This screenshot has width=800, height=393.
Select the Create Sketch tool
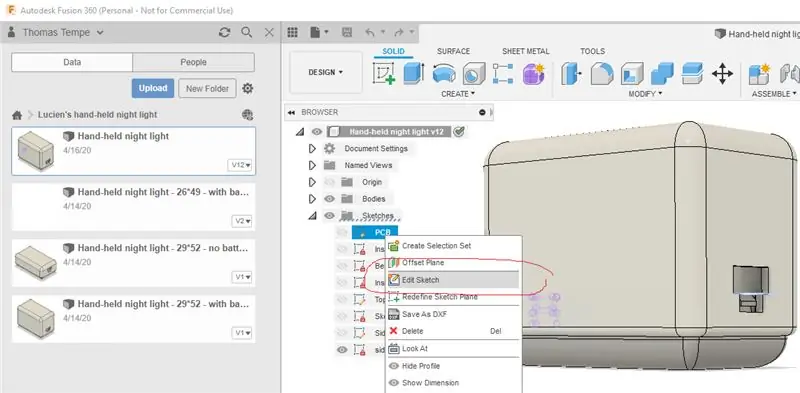click(384, 73)
